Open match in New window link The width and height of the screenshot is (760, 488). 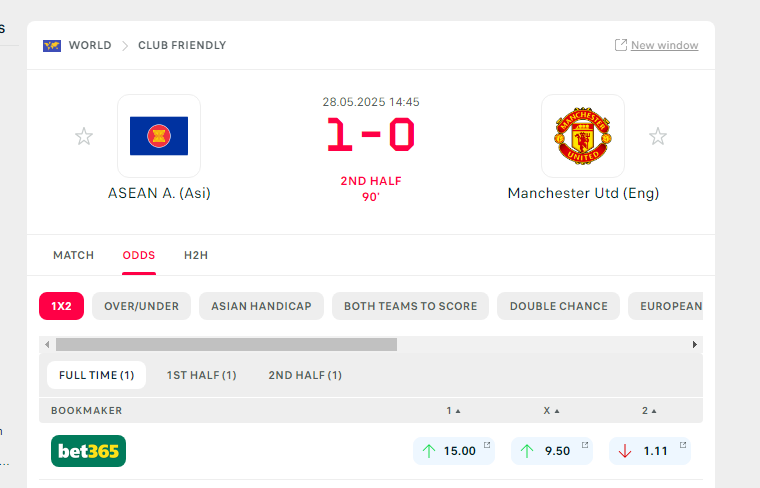click(x=665, y=45)
